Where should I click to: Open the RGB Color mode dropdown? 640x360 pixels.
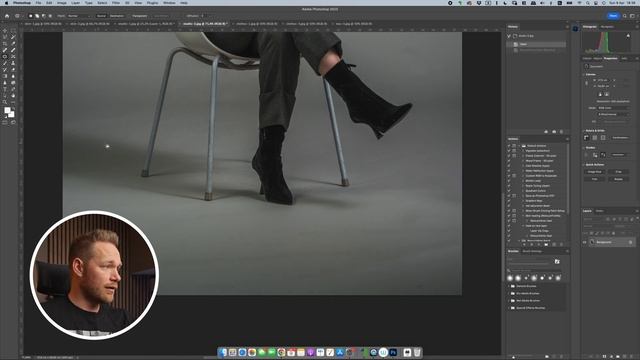point(613,108)
